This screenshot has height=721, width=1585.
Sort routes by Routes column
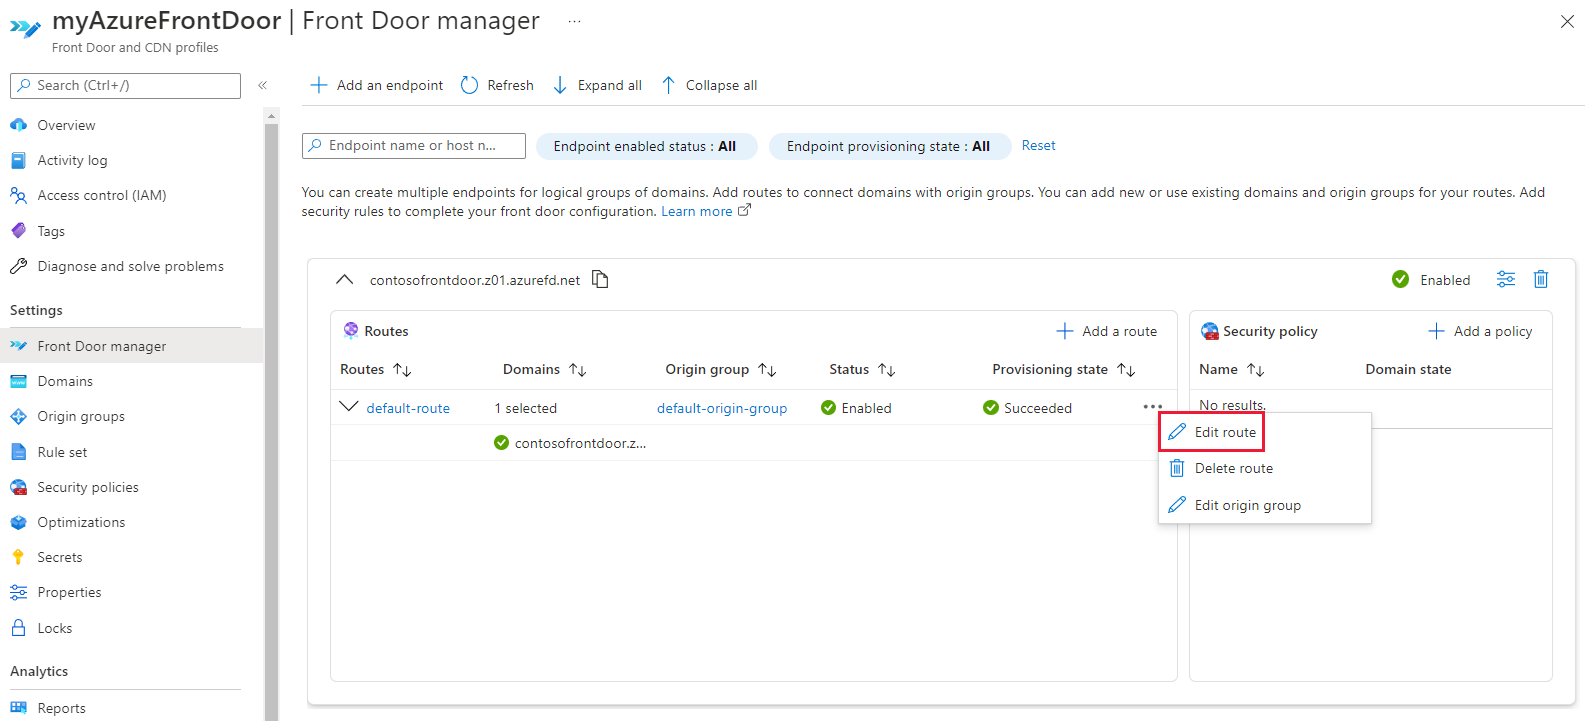point(376,369)
